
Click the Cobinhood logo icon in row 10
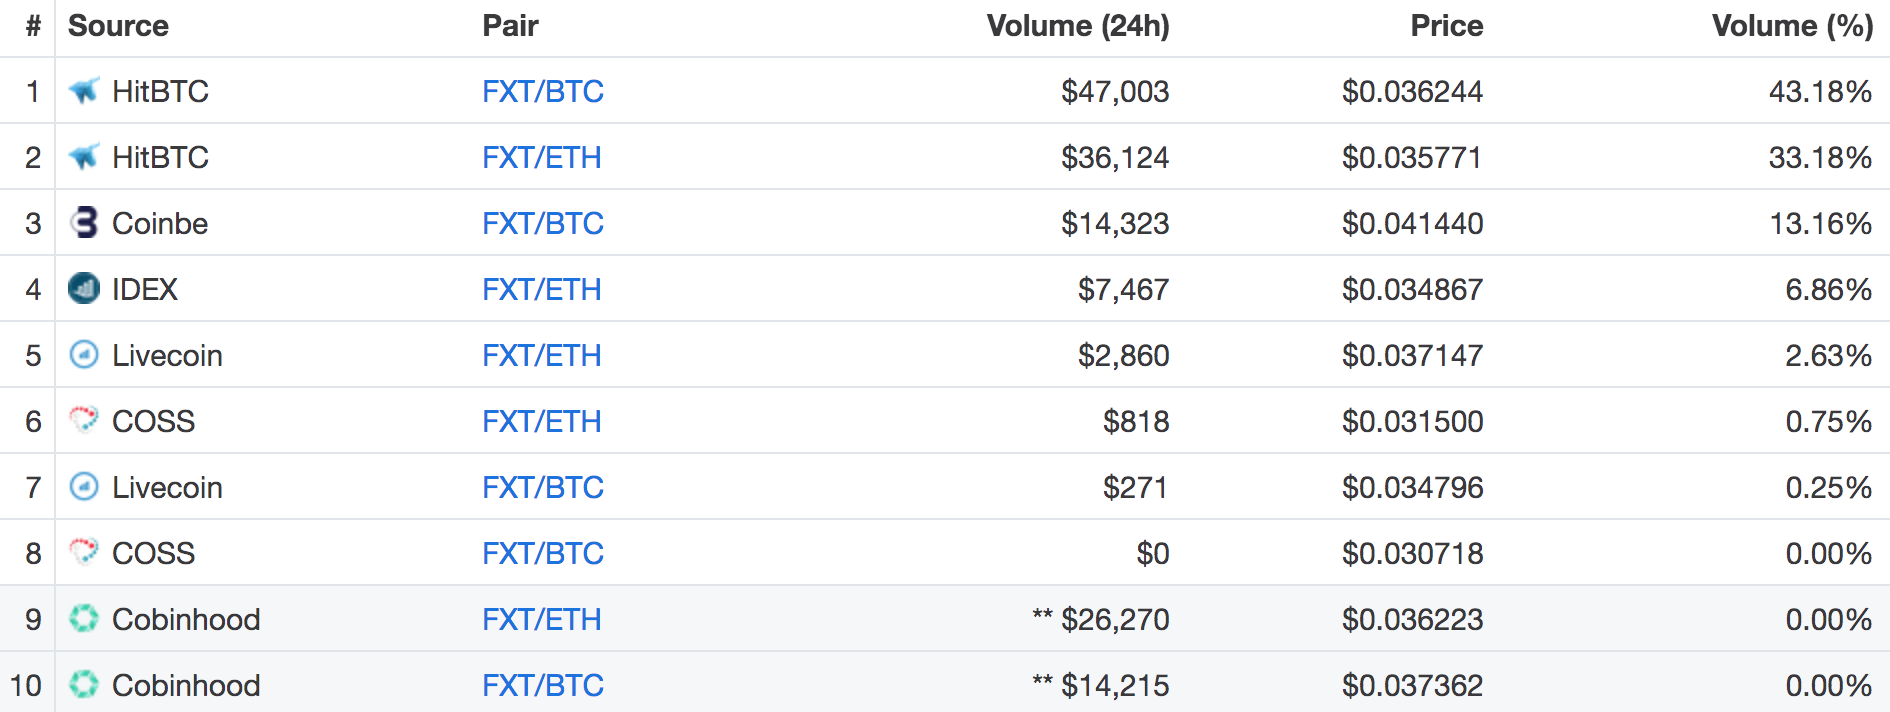84,685
